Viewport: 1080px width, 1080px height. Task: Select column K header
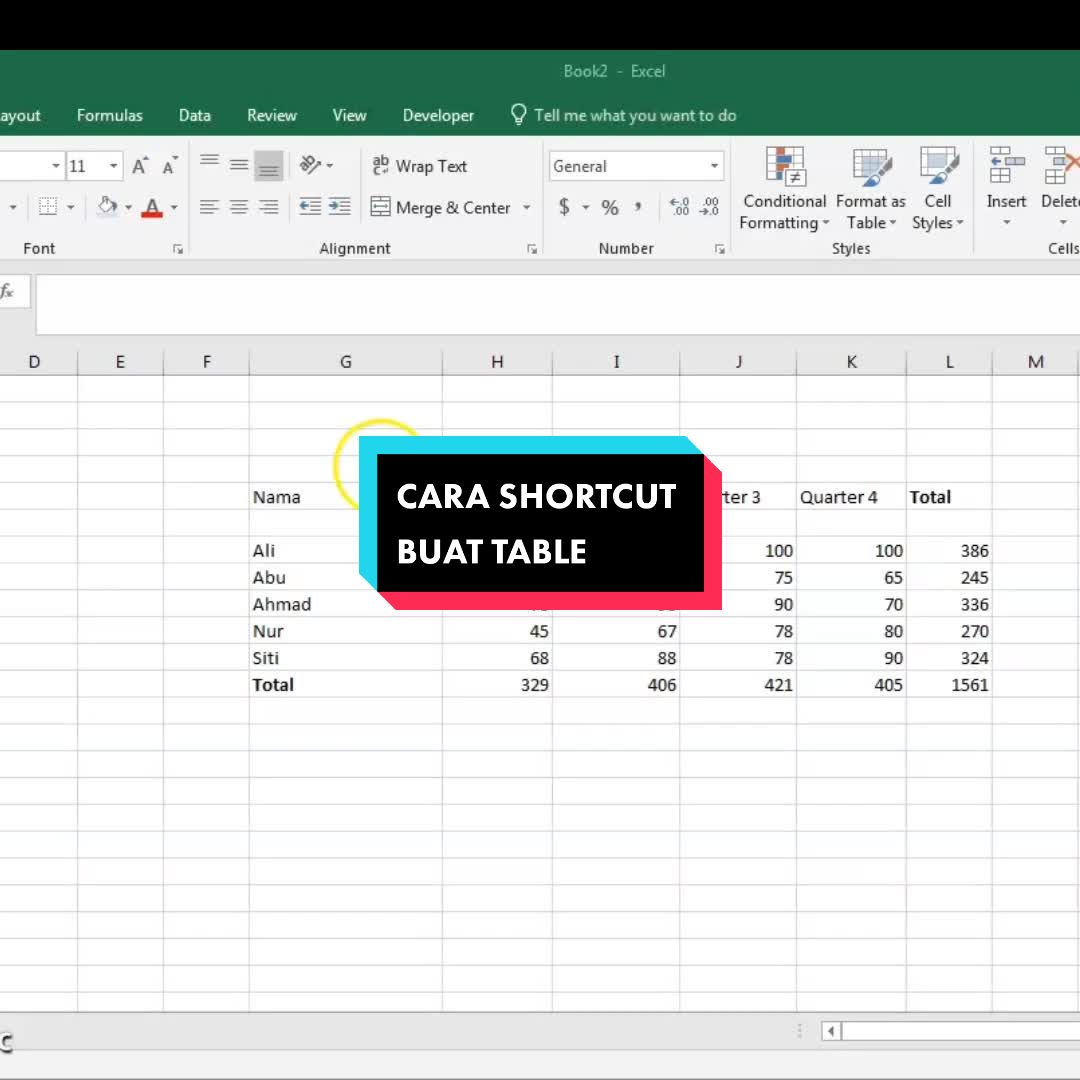pyautogui.click(x=851, y=362)
